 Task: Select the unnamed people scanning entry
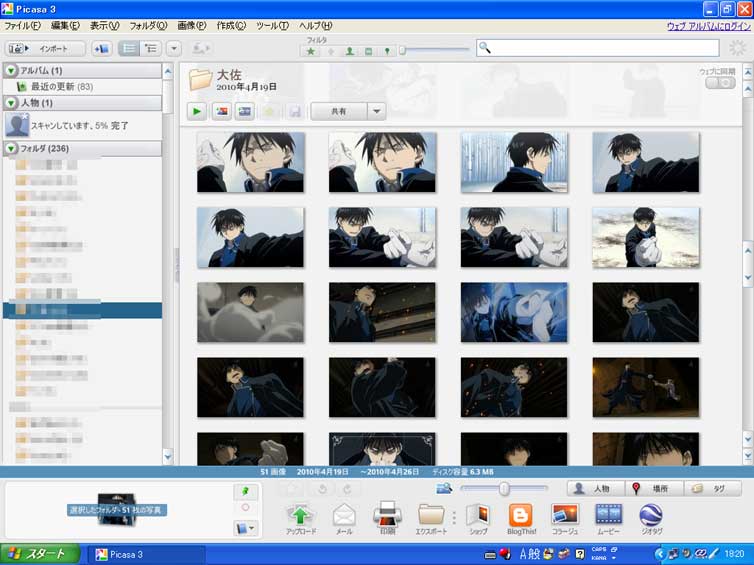click(x=83, y=126)
